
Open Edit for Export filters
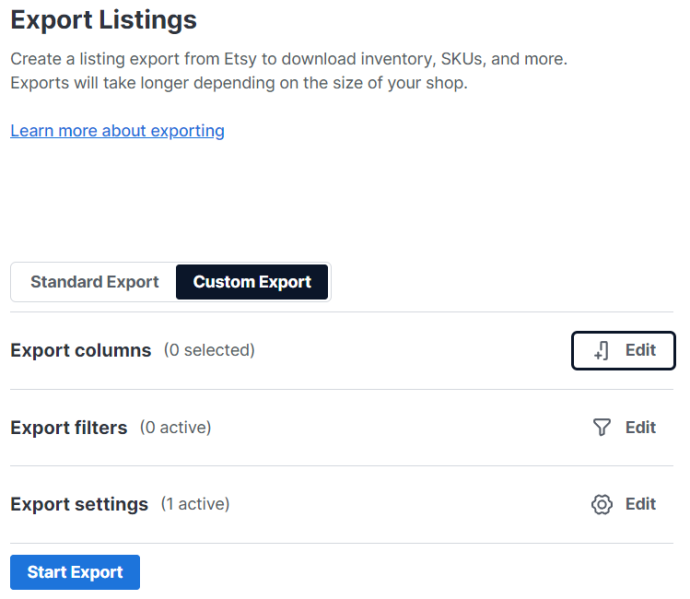pos(623,427)
